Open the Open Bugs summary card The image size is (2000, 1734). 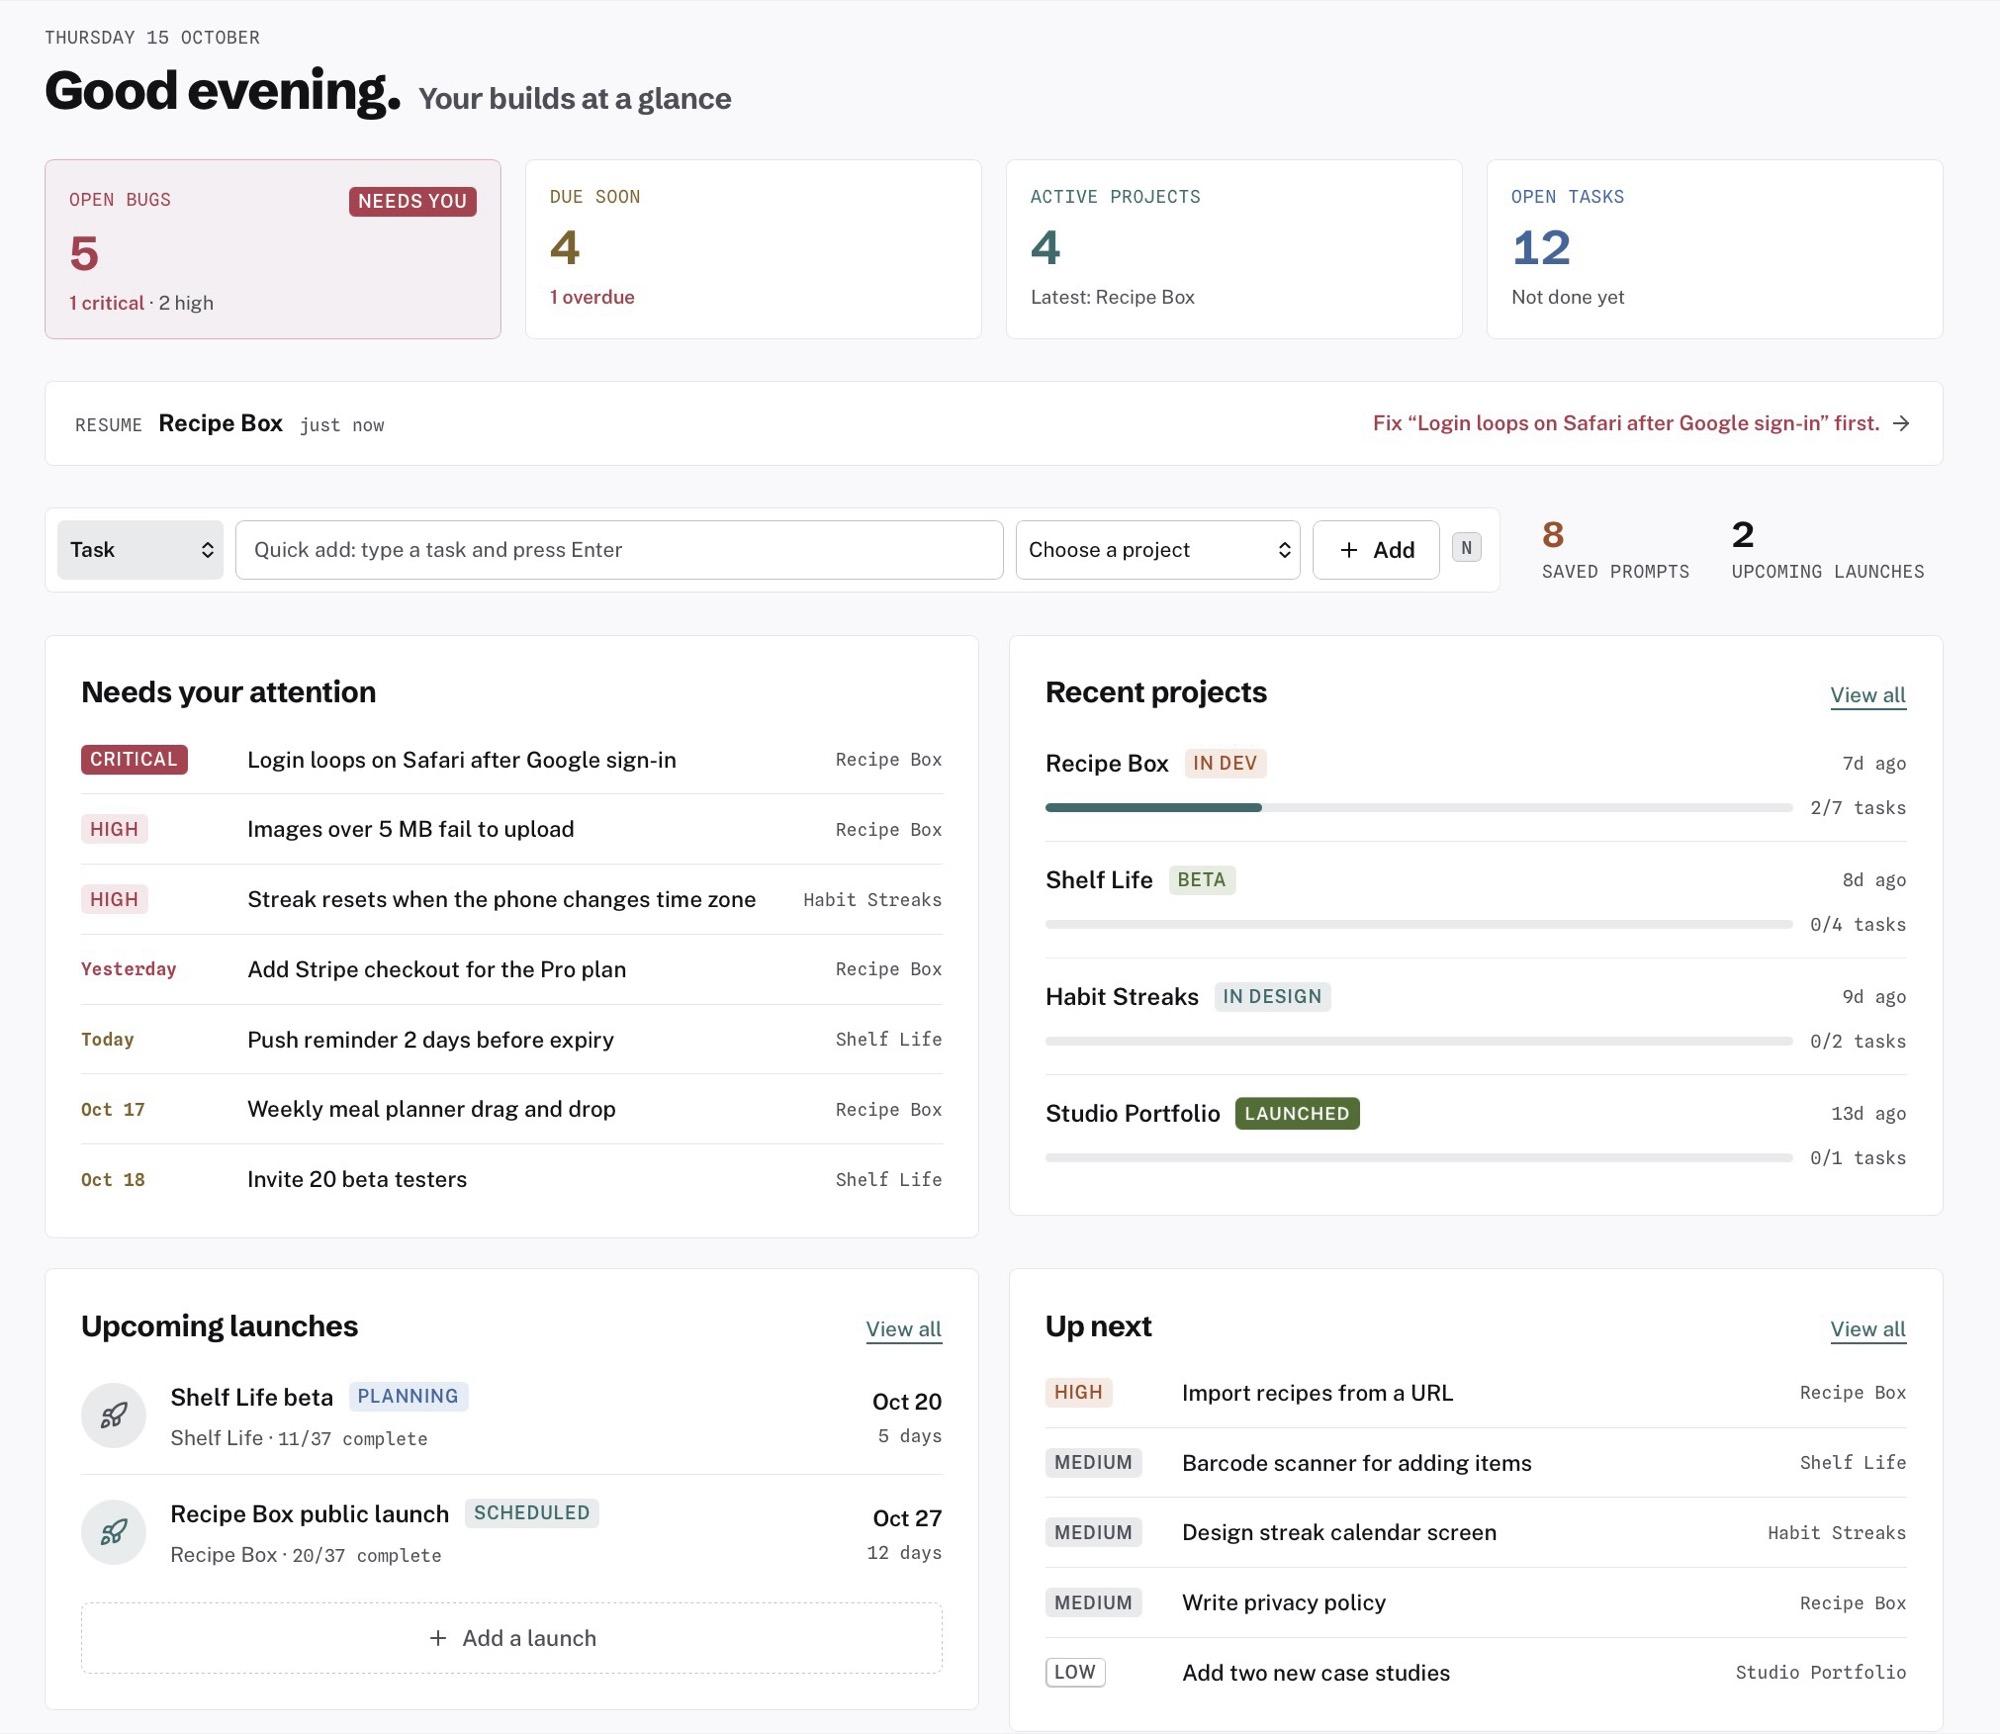click(273, 249)
